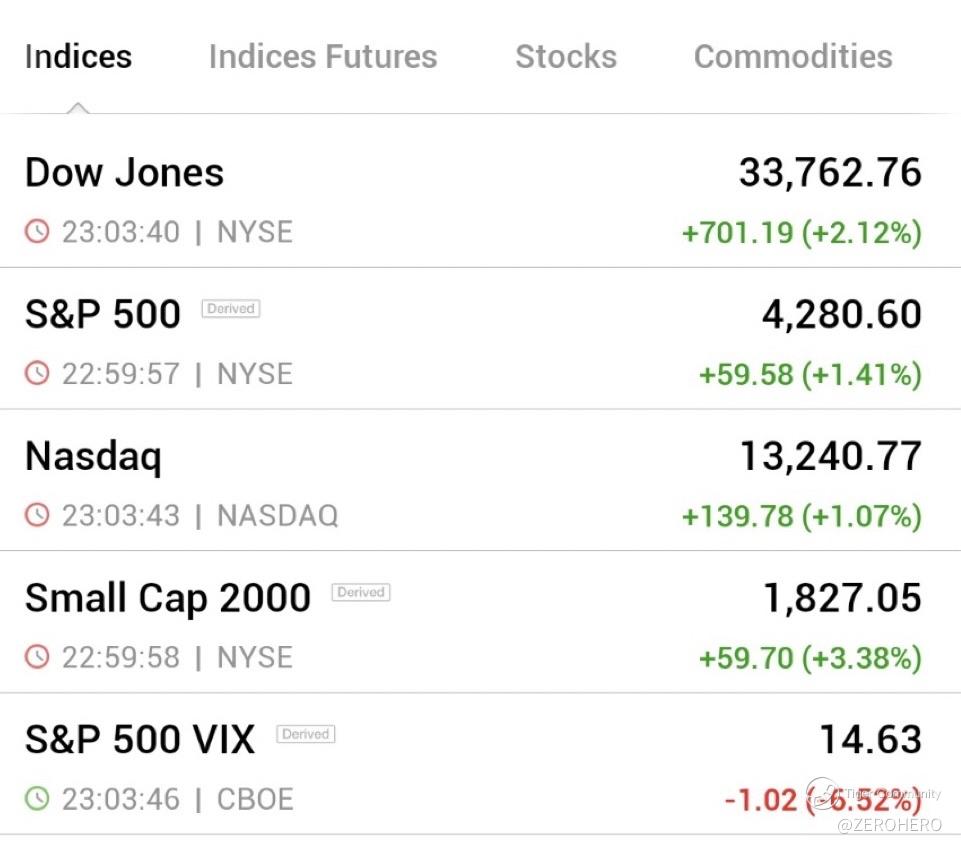
Task: Click the S&P 500 change +59.58 (+1.41%)
Action: point(810,375)
